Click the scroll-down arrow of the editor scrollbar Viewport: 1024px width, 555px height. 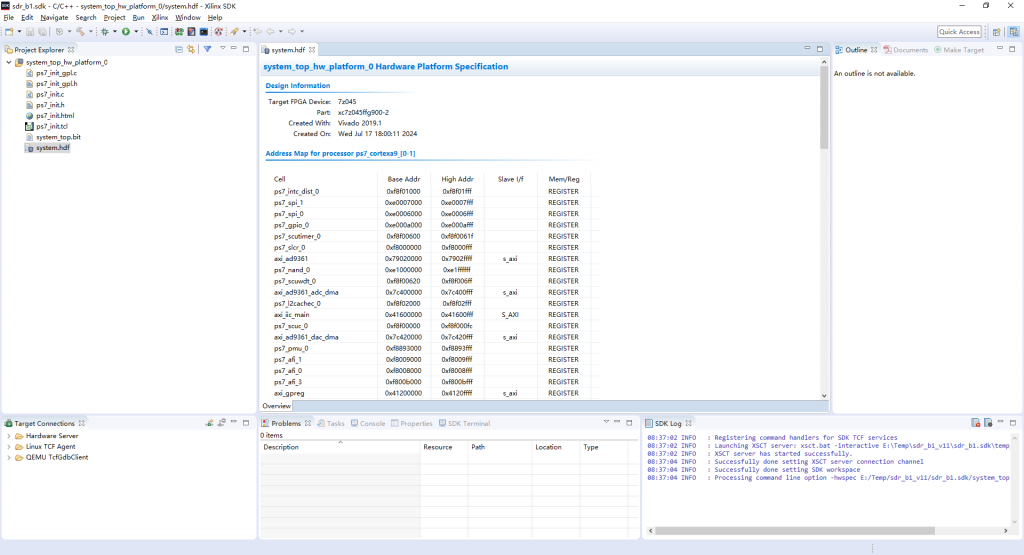[824, 396]
